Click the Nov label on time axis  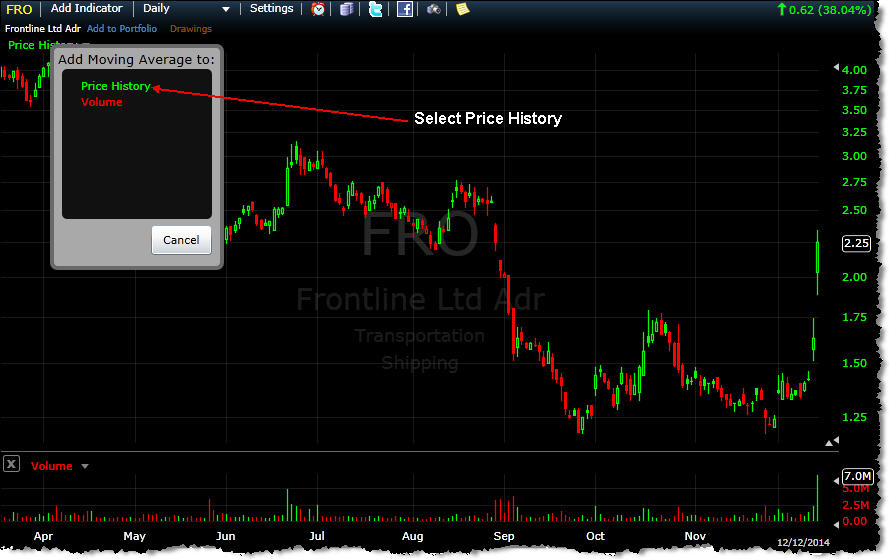(695, 536)
